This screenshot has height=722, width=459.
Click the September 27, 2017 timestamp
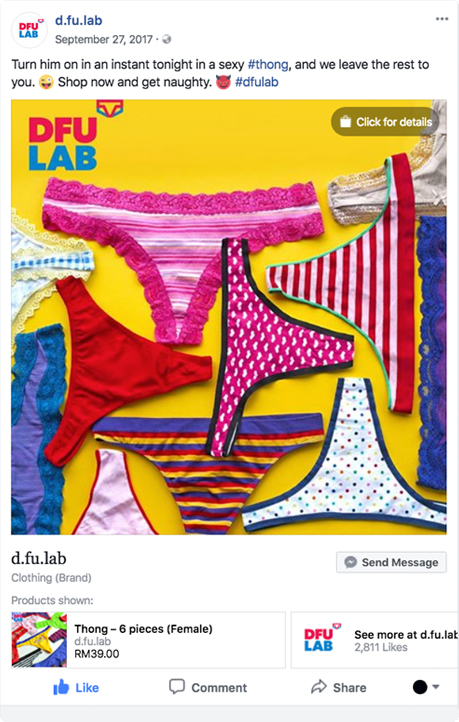tap(104, 40)
